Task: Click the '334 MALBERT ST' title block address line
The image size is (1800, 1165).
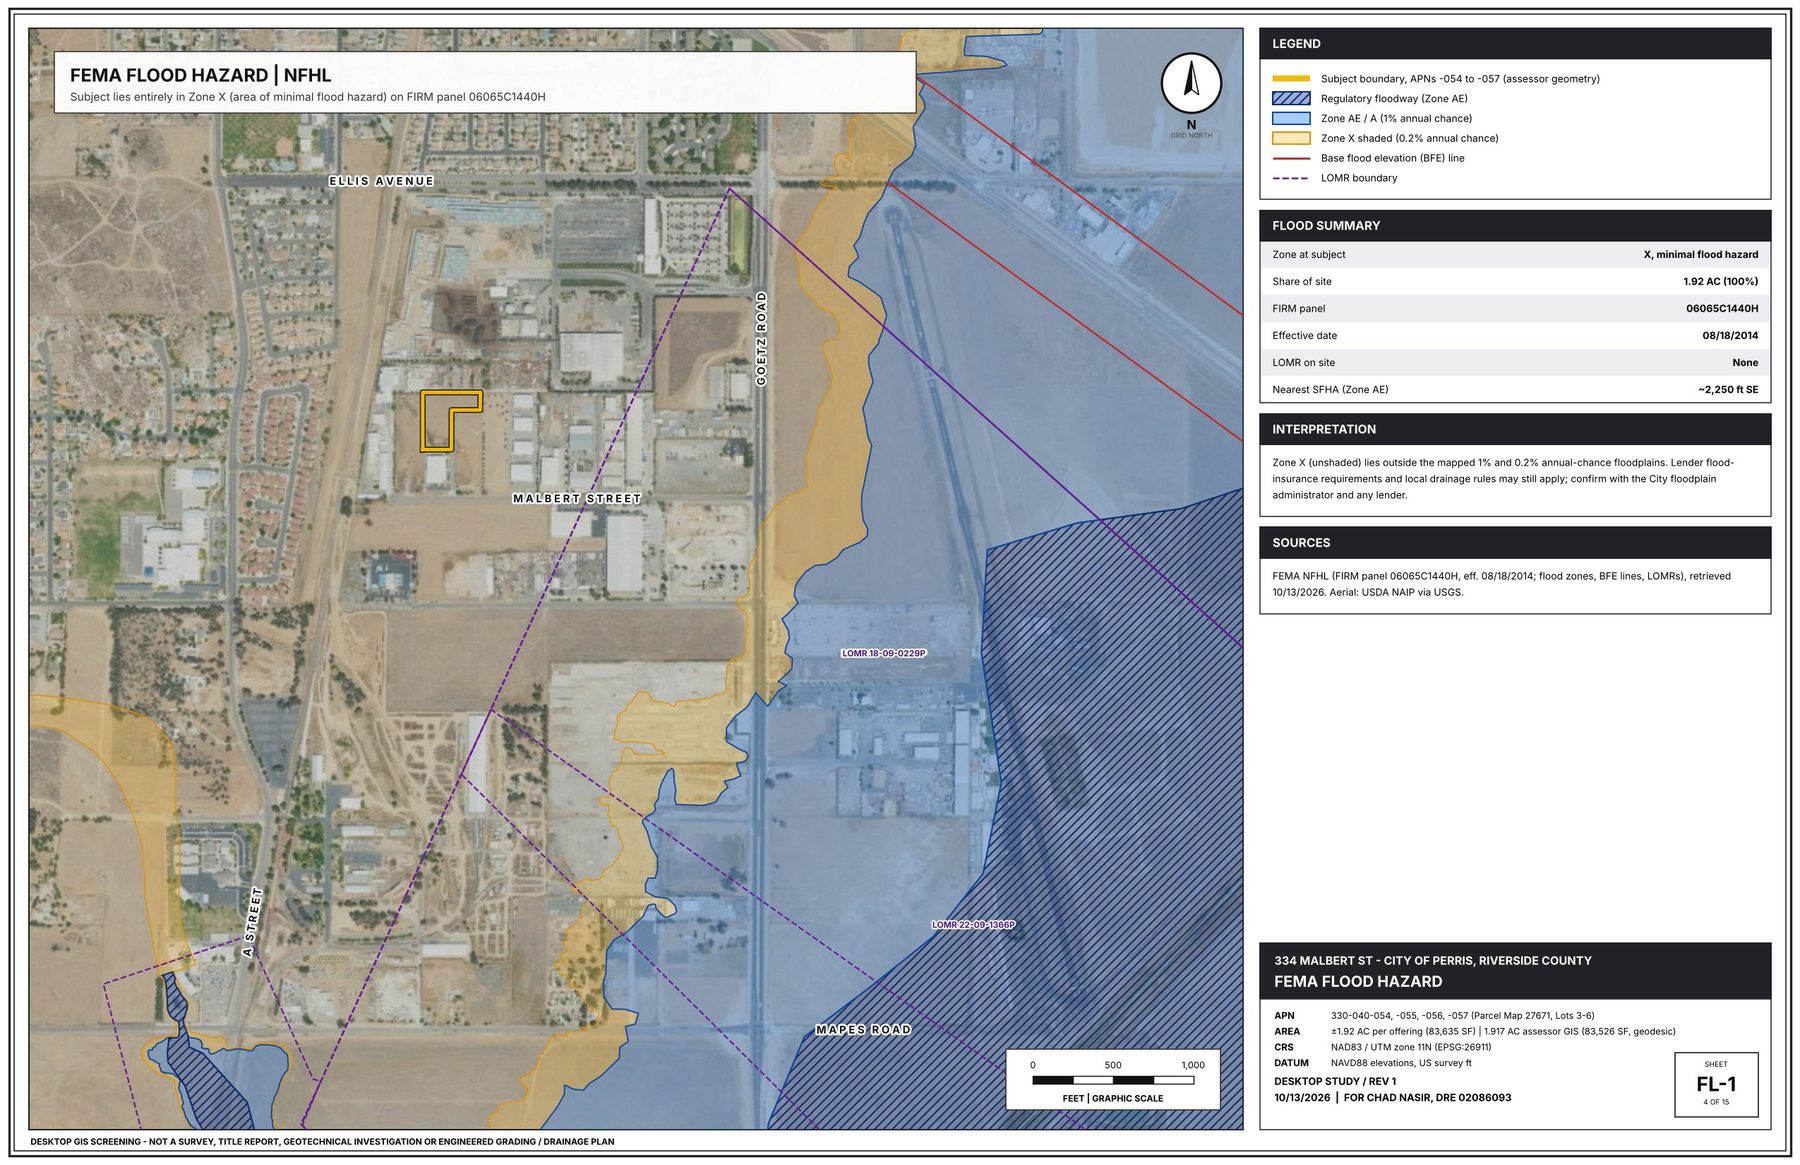Action: [x=1432, y=961]
